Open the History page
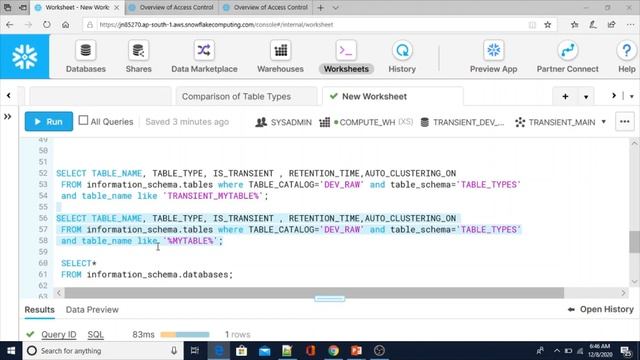The width and height of the screenshot is (640, 360). [402, 57]
